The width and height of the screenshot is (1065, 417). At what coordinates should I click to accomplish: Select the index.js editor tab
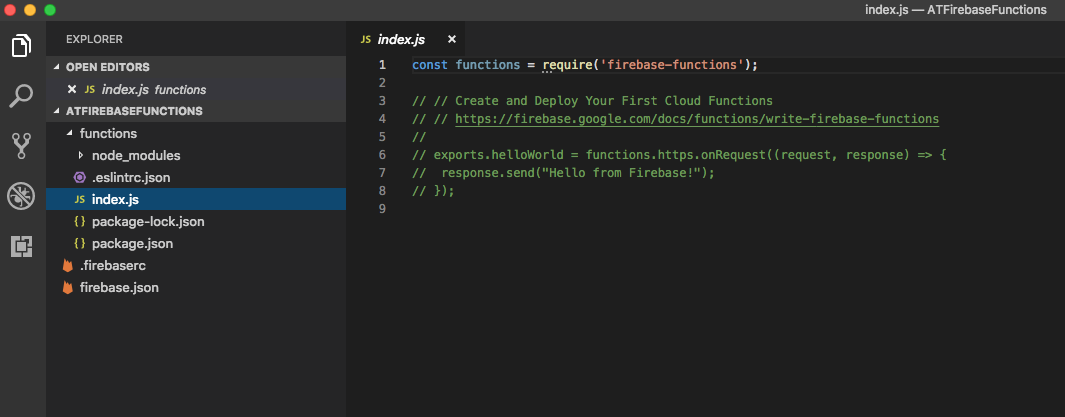coord(400,39)
